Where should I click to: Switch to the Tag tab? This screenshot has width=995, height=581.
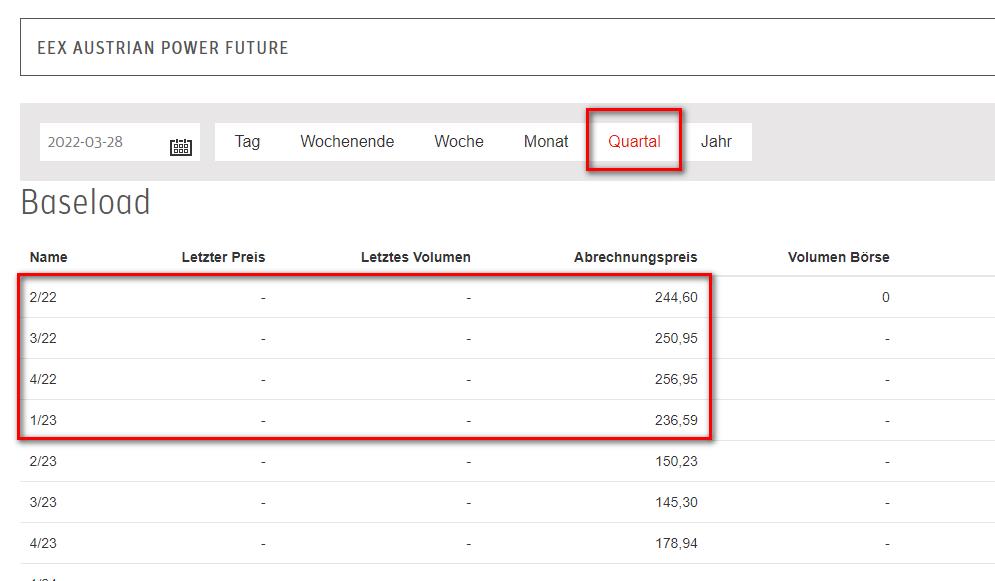click(x=247, y=141)
